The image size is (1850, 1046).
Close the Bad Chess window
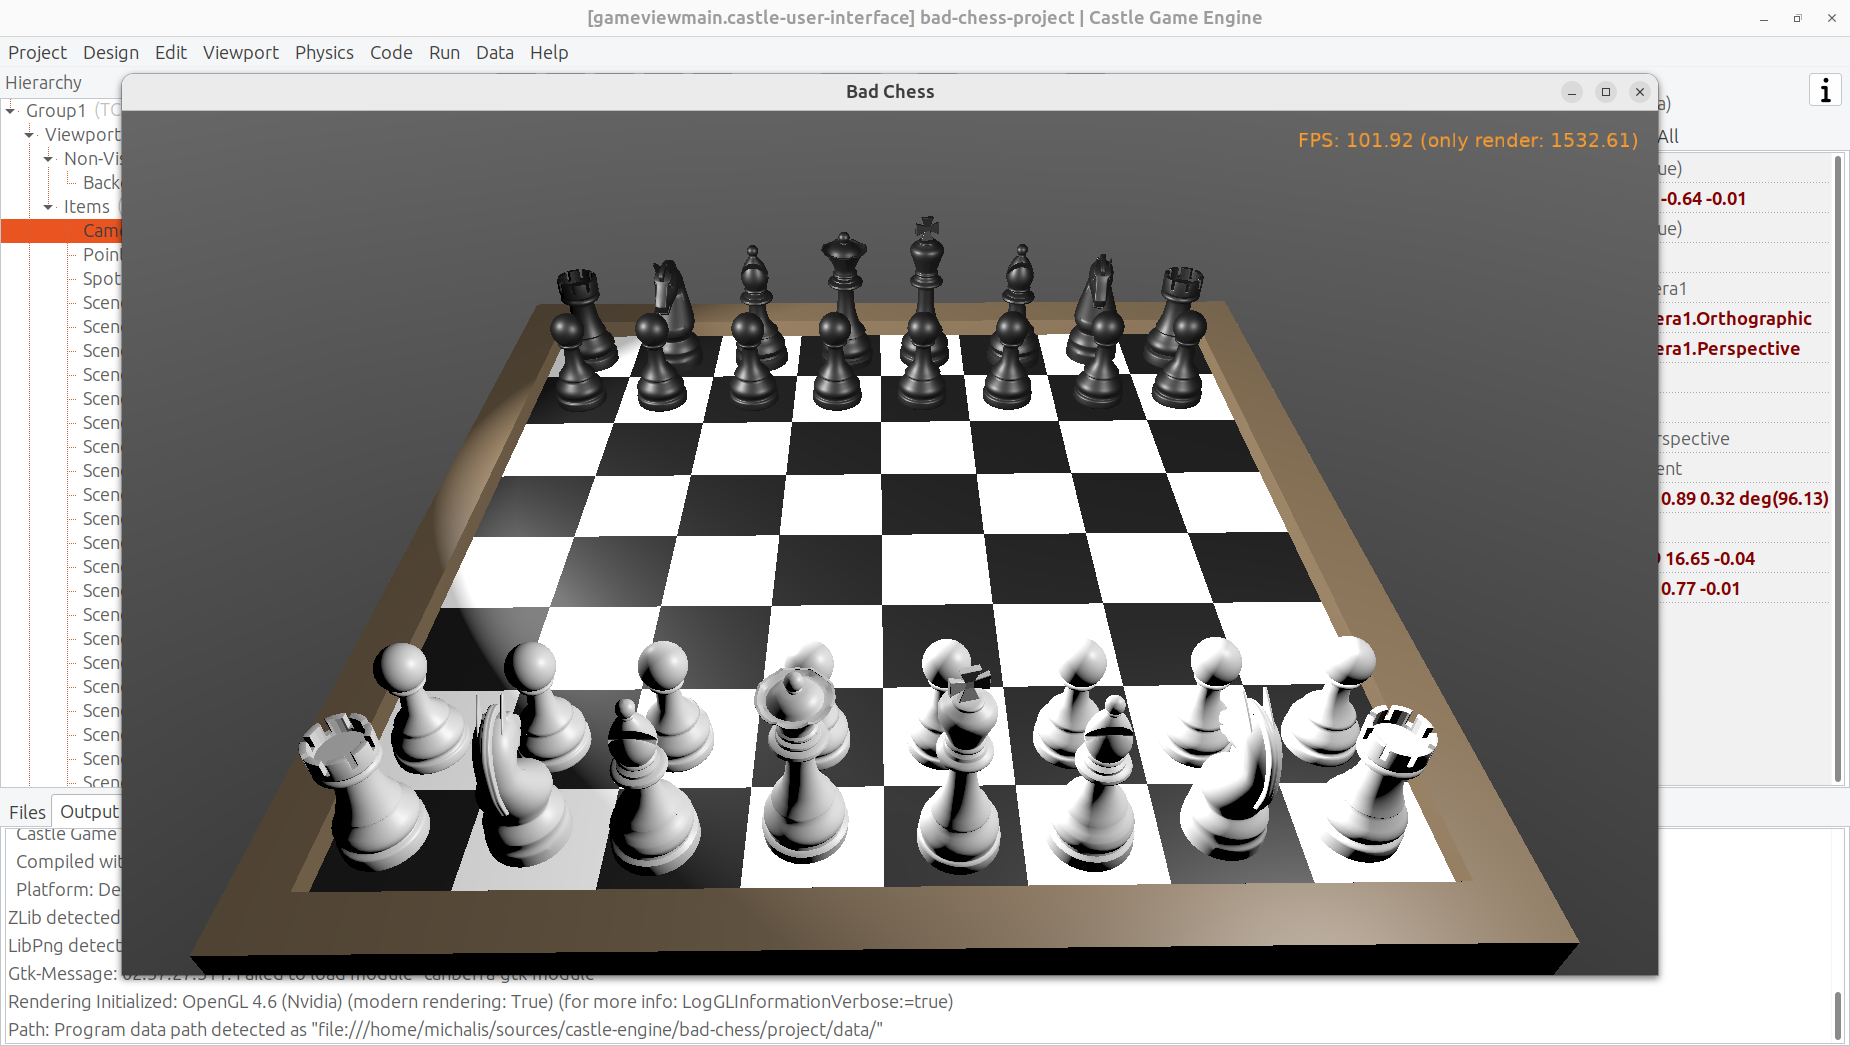1640,92
